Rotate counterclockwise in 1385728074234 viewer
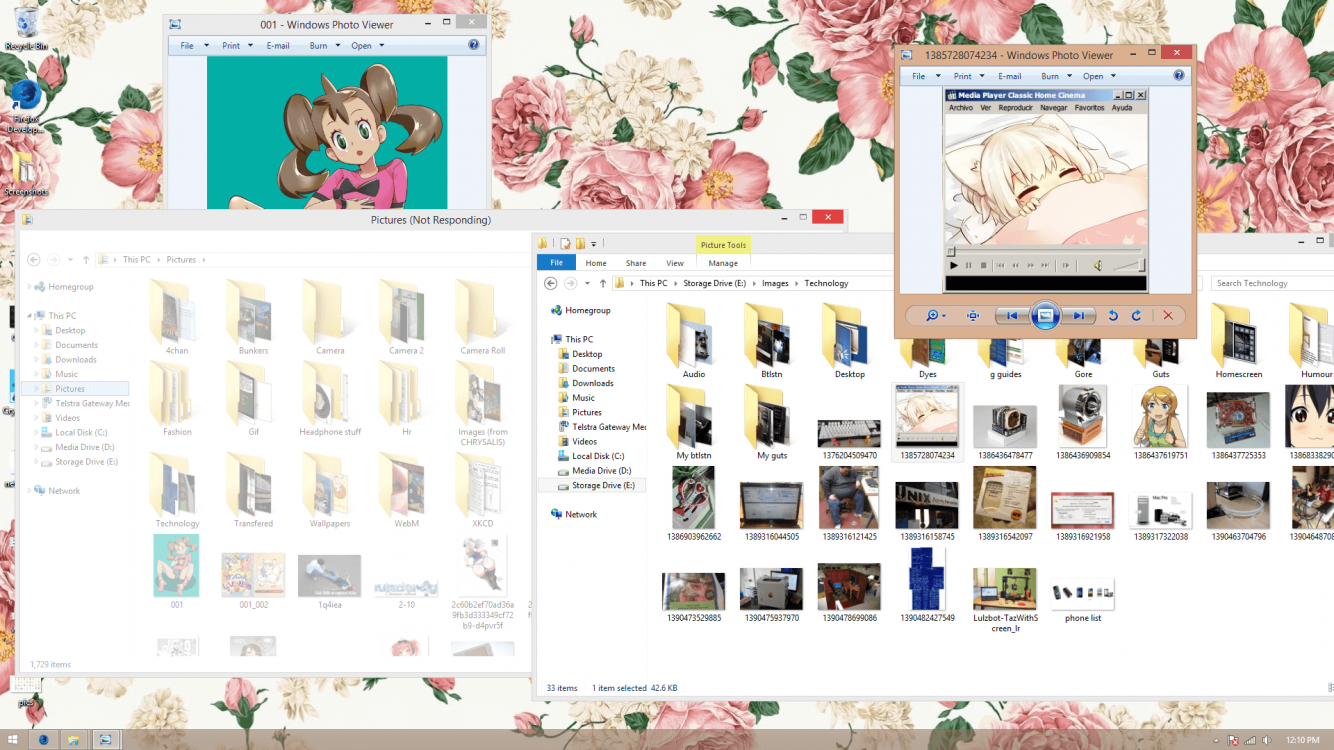This screenshot has width=1334, height=750. tap(1113, 315)
